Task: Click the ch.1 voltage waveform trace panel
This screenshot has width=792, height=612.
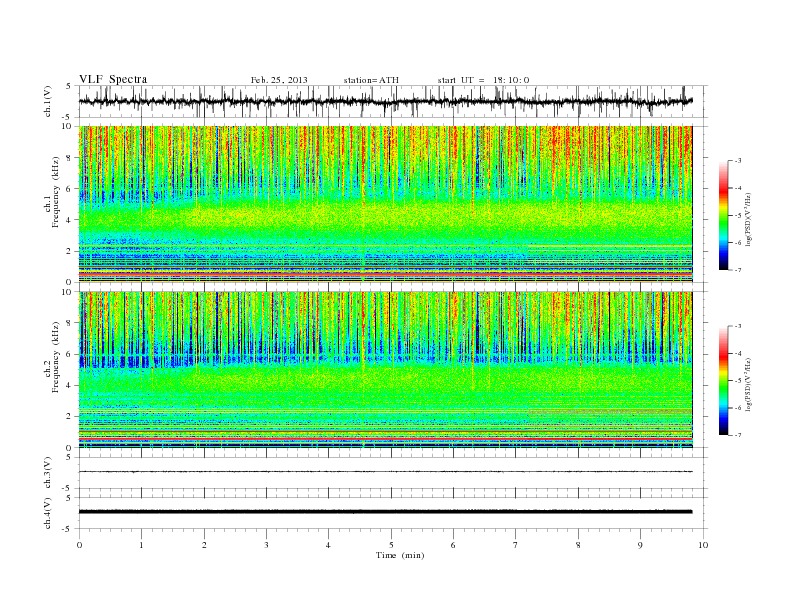Action: (393, 101)
